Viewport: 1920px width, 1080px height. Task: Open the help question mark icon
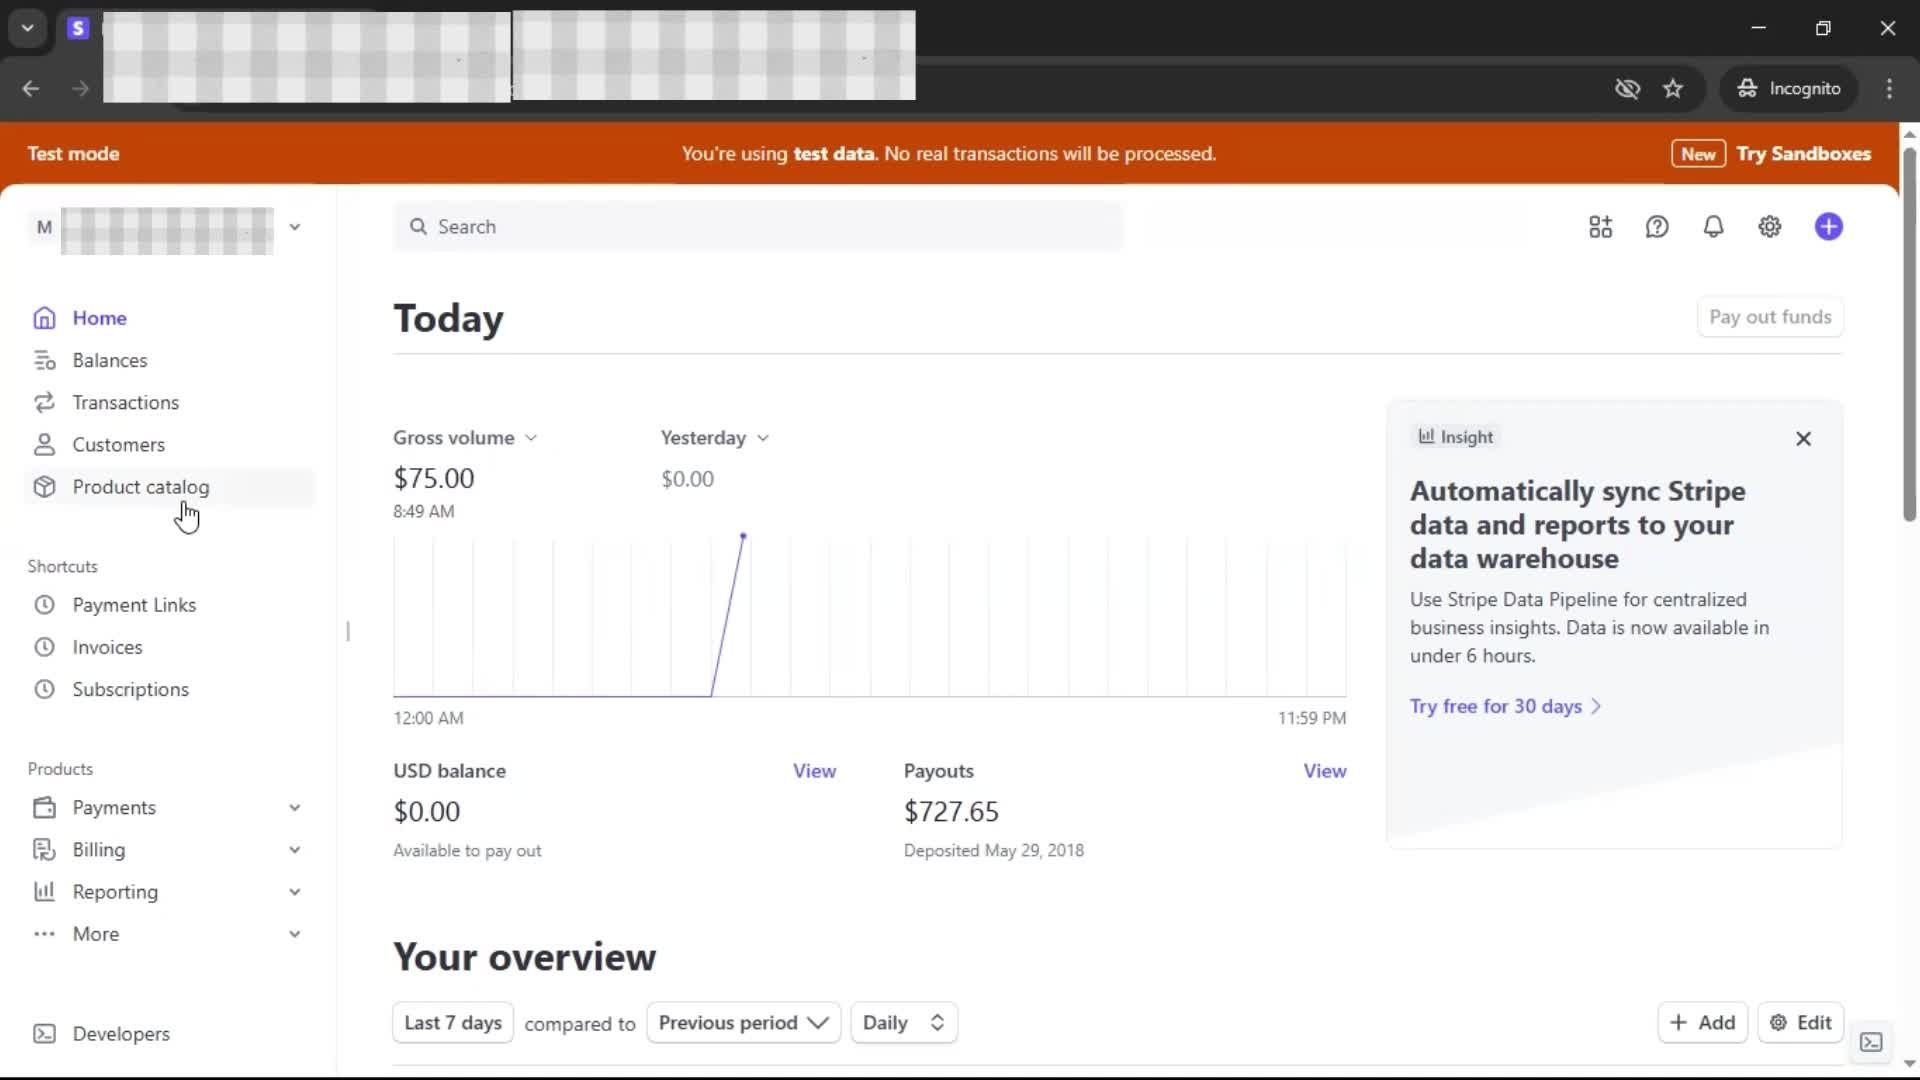coord(1657,227)
